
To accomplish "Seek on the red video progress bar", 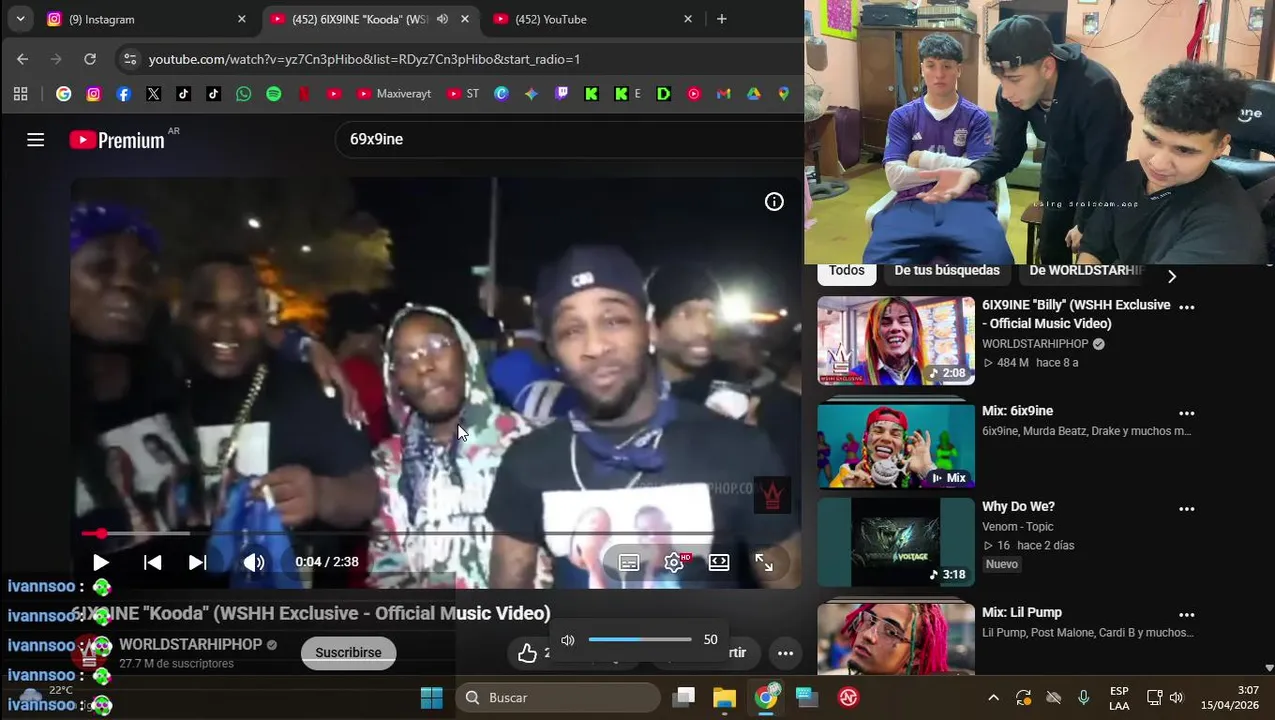I will tap(435, 534).
